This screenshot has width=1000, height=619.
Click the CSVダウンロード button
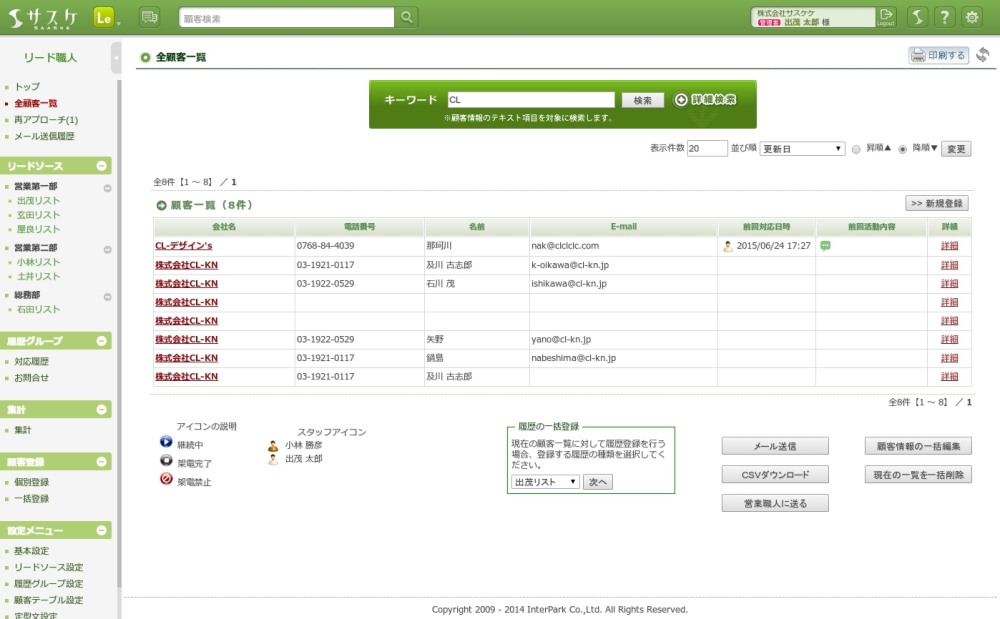coord(775,474)
